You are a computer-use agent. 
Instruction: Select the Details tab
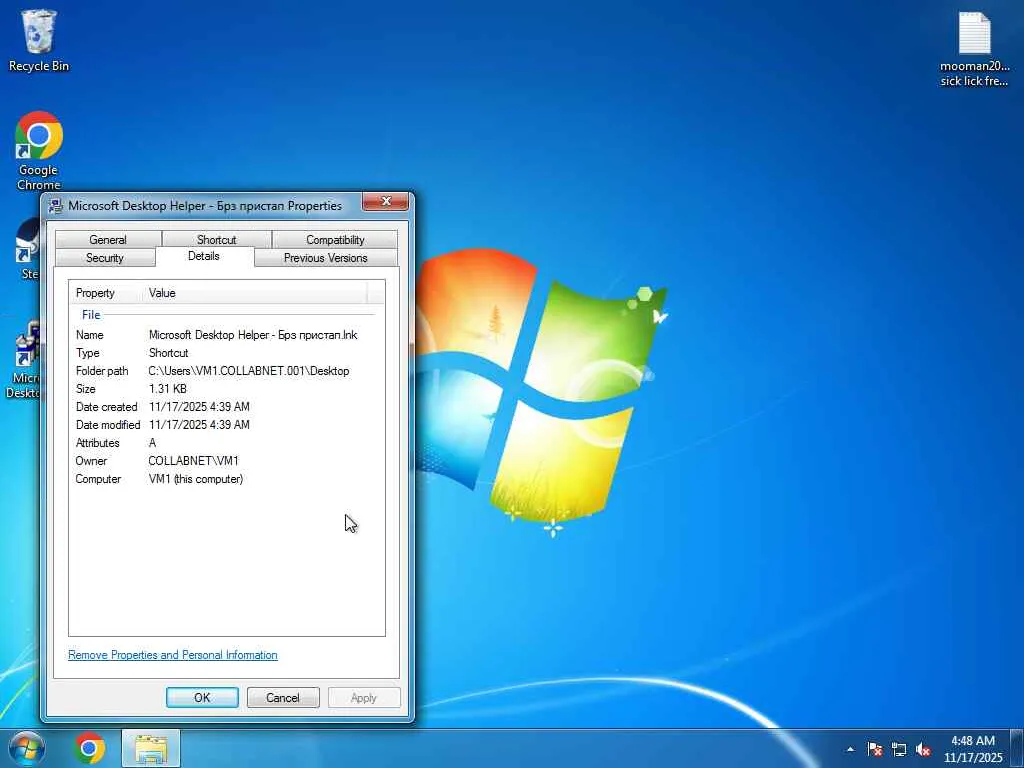coord(204,256)
